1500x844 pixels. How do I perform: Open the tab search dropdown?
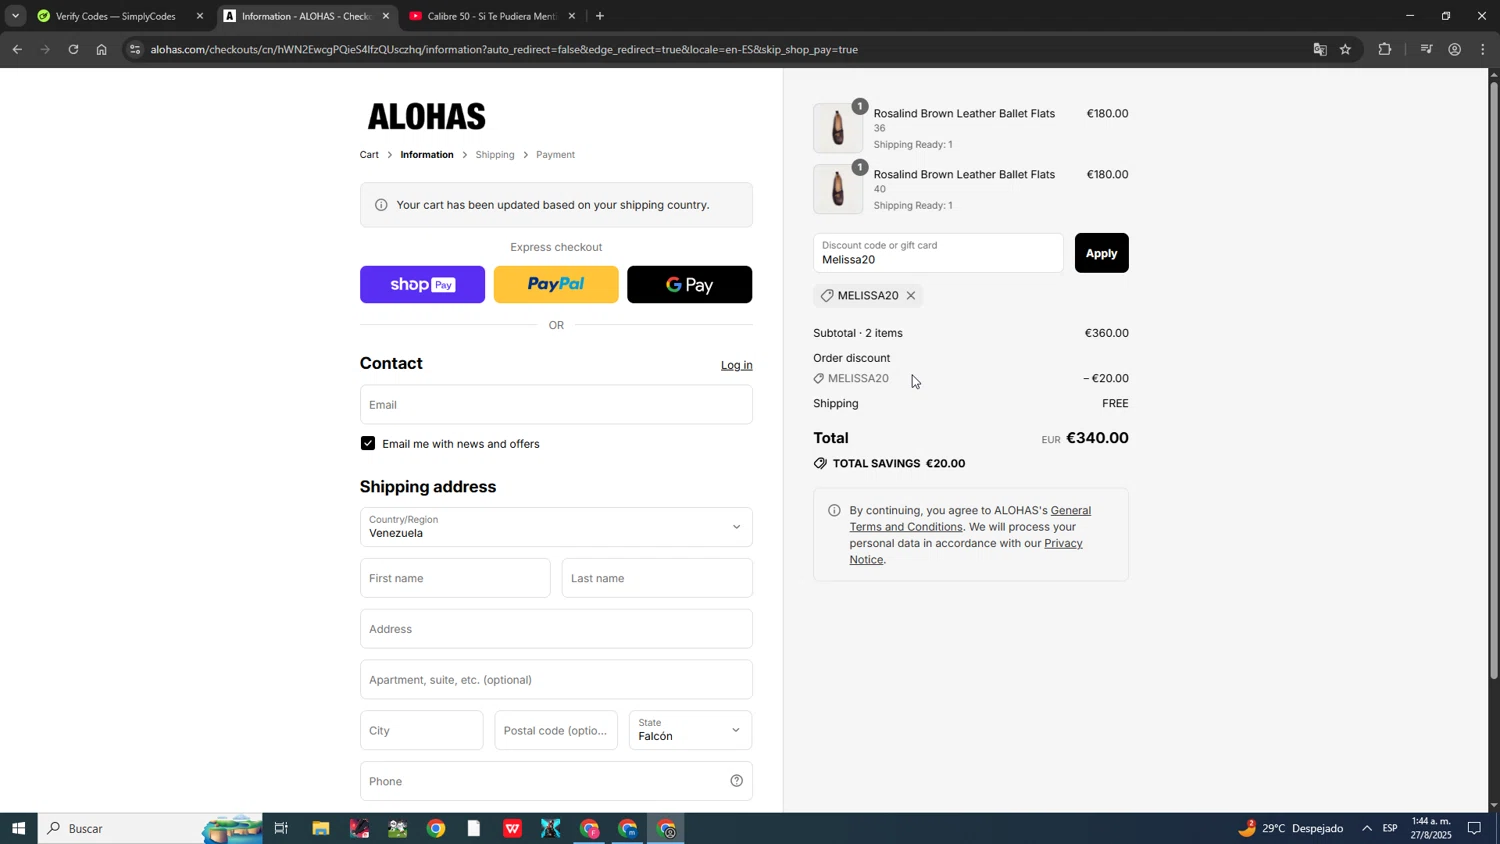[x=15, y=16]
